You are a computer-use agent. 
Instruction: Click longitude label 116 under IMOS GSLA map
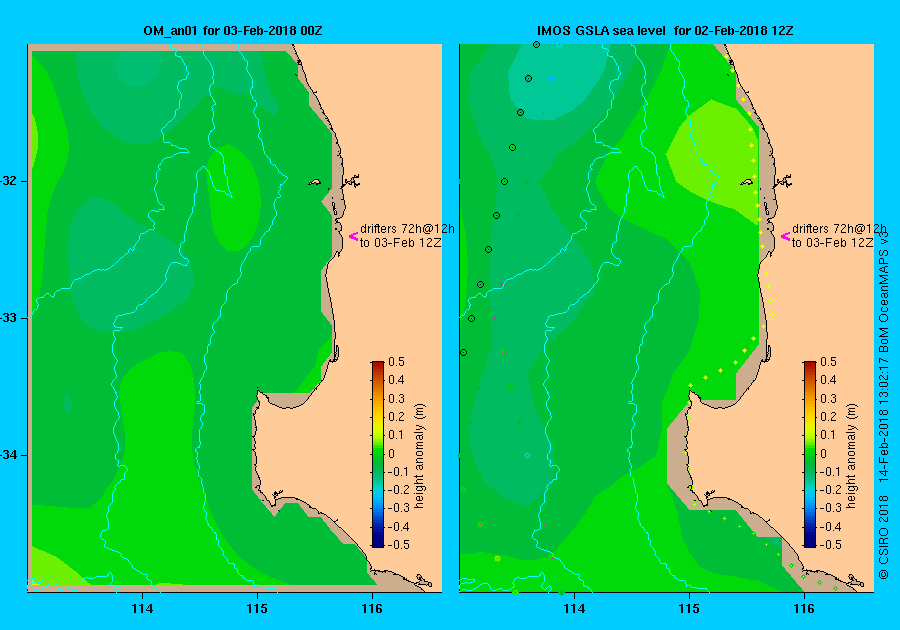804,609
